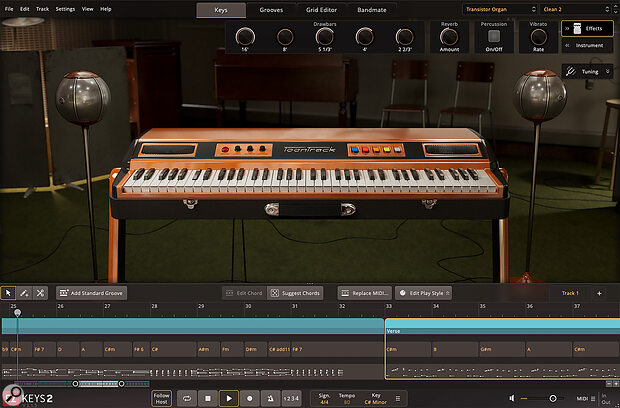This screenshot has width=620, height=408.
Task: Select the B chord in the Verse
Action: pyautogui.click(x=454, y=349)
